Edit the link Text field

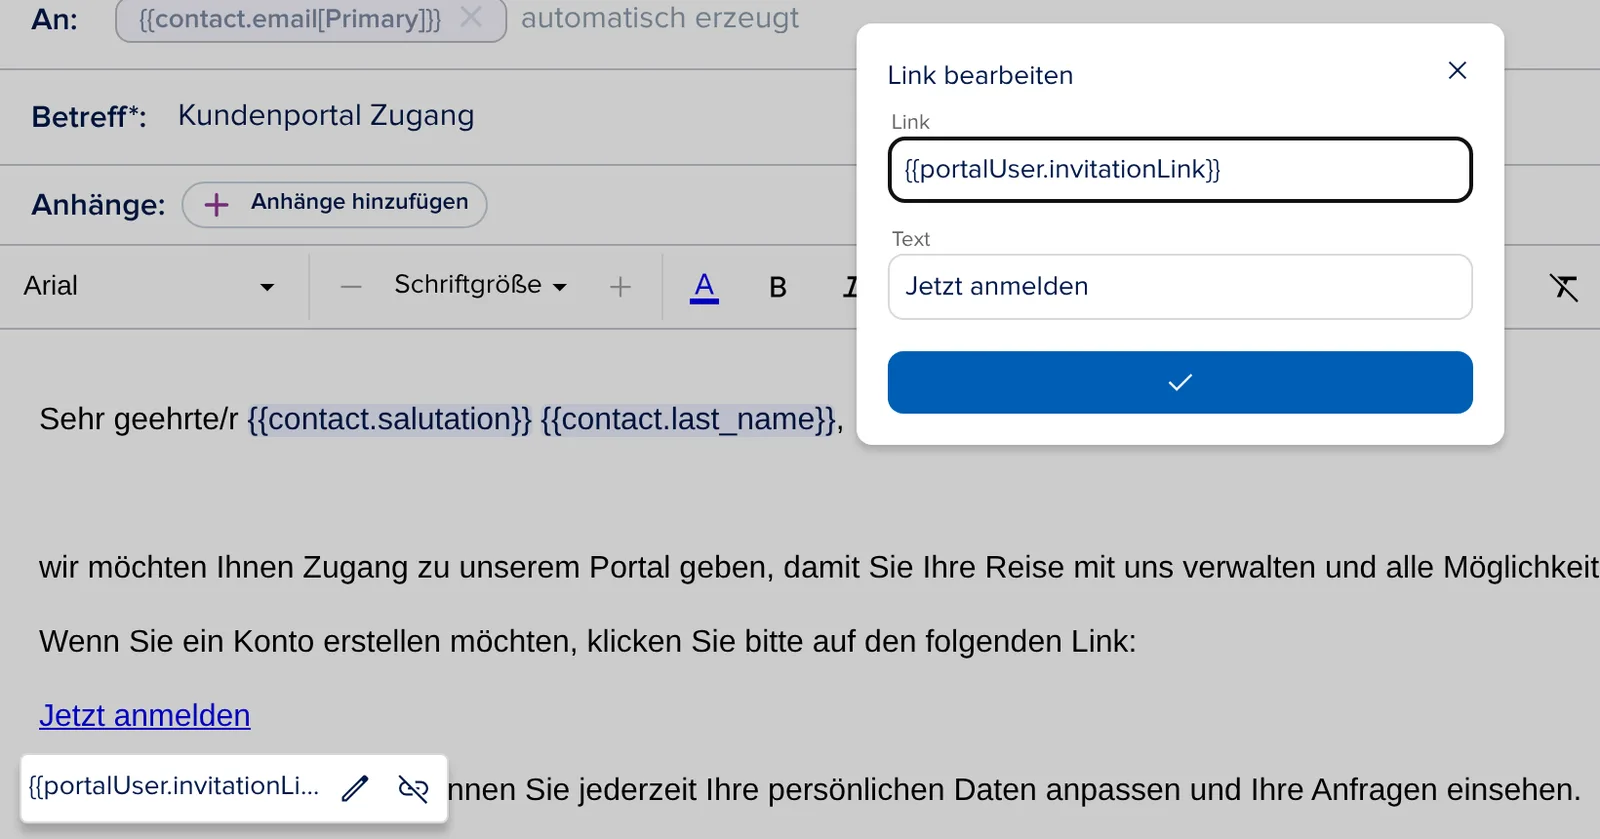point(1180,287)
